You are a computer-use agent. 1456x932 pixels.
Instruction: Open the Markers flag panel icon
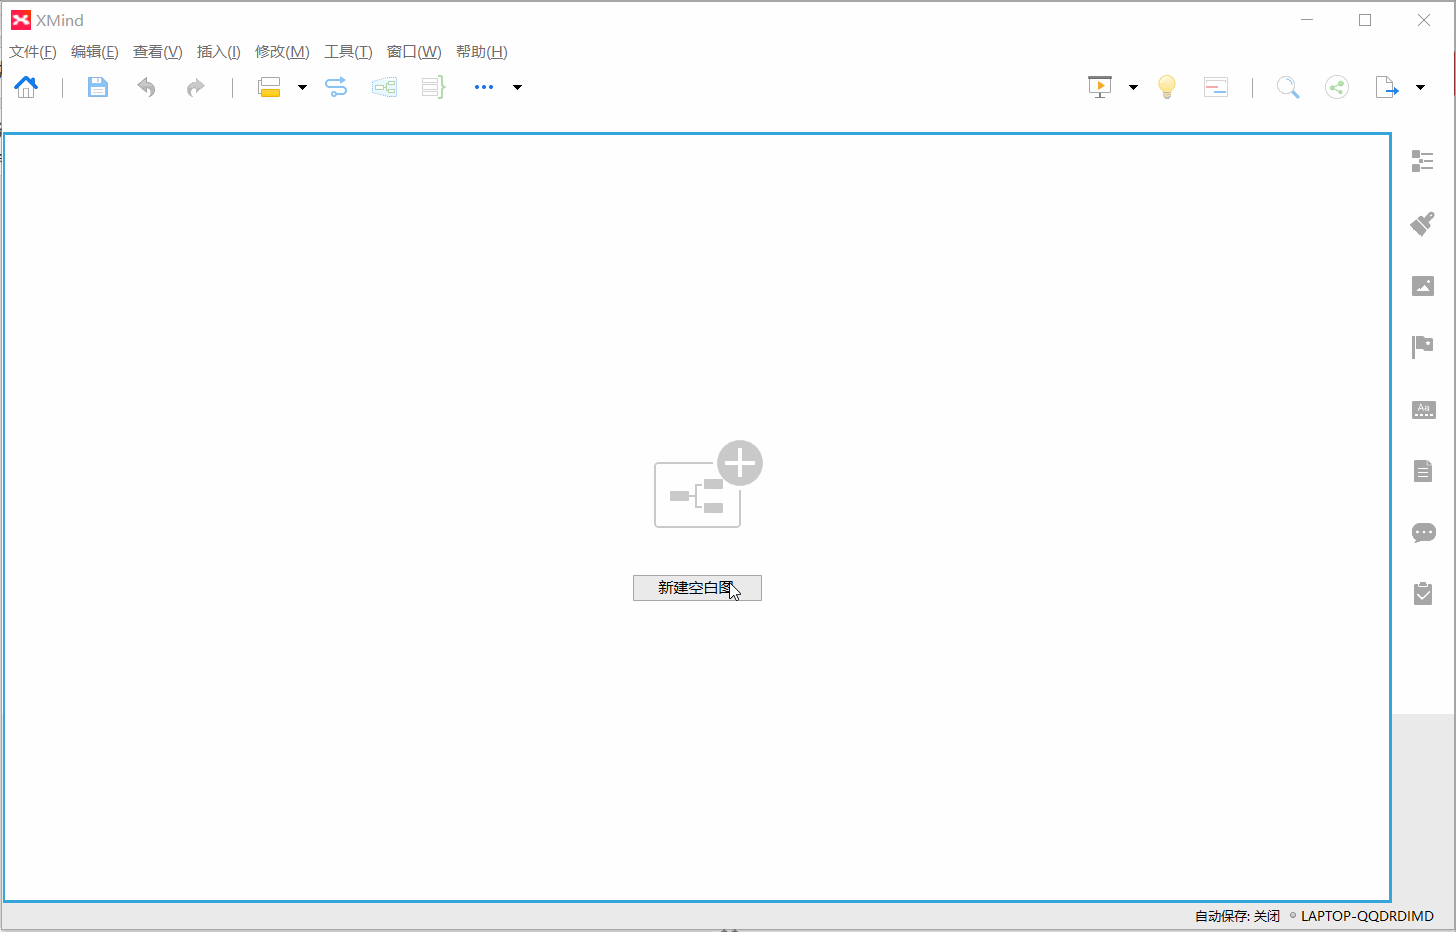click(1423, 347)
